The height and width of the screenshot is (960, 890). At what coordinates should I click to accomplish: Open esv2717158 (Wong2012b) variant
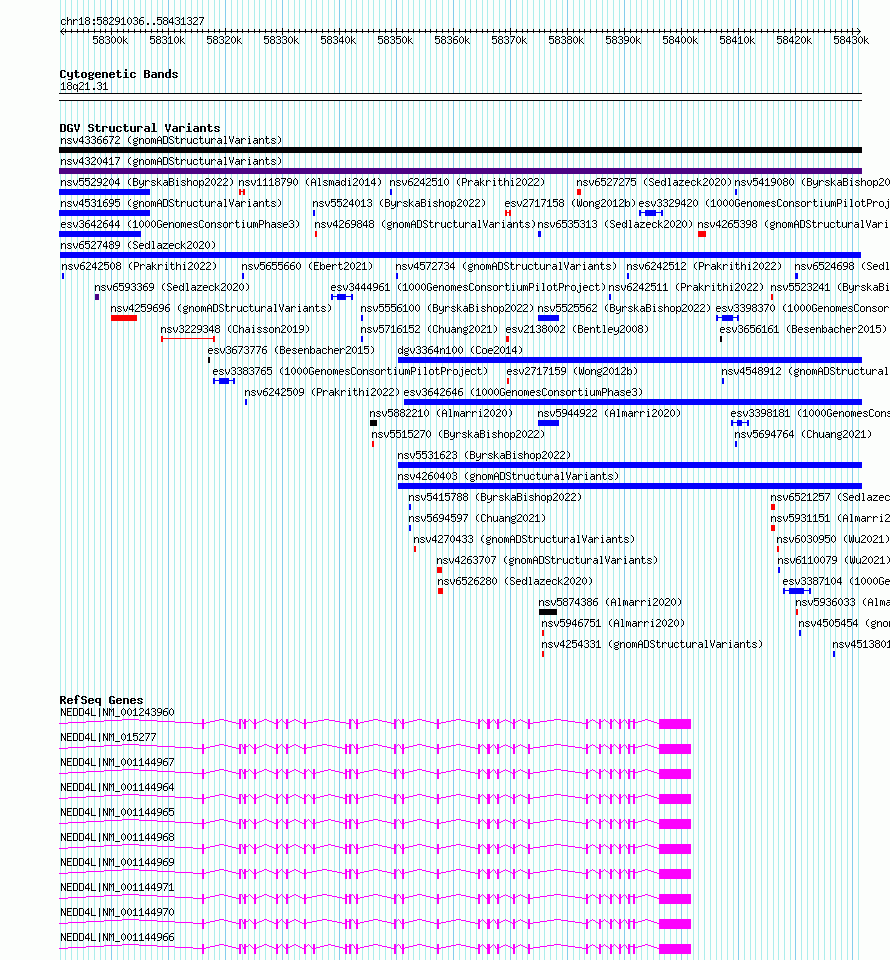(x=570, y=203)
